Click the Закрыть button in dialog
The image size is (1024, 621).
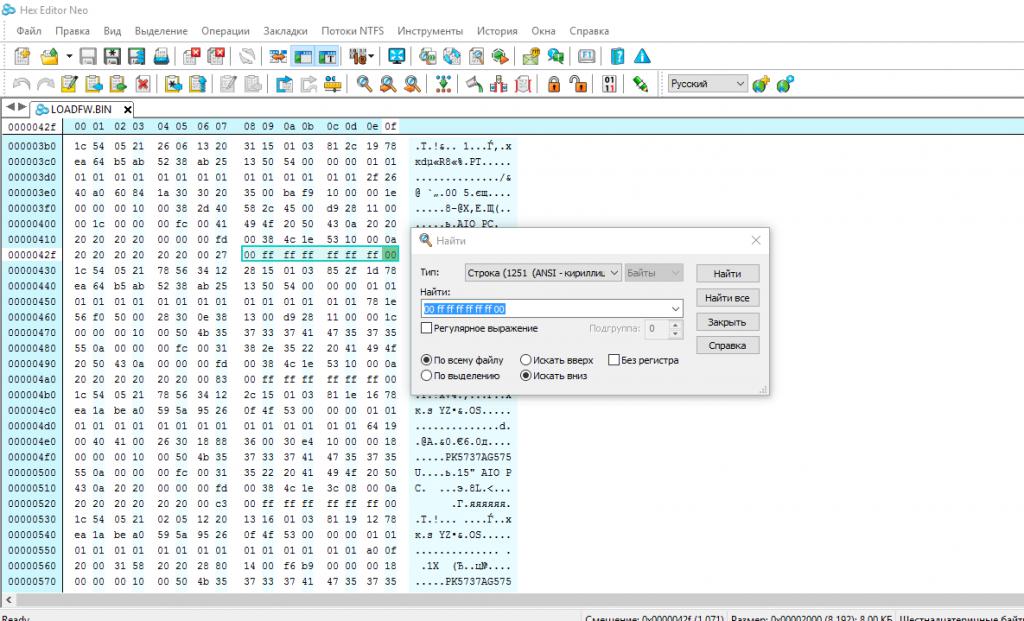(726, 322)
